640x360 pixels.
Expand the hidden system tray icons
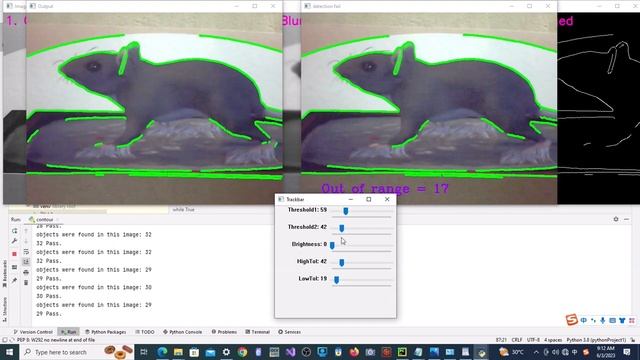(536, 352)
